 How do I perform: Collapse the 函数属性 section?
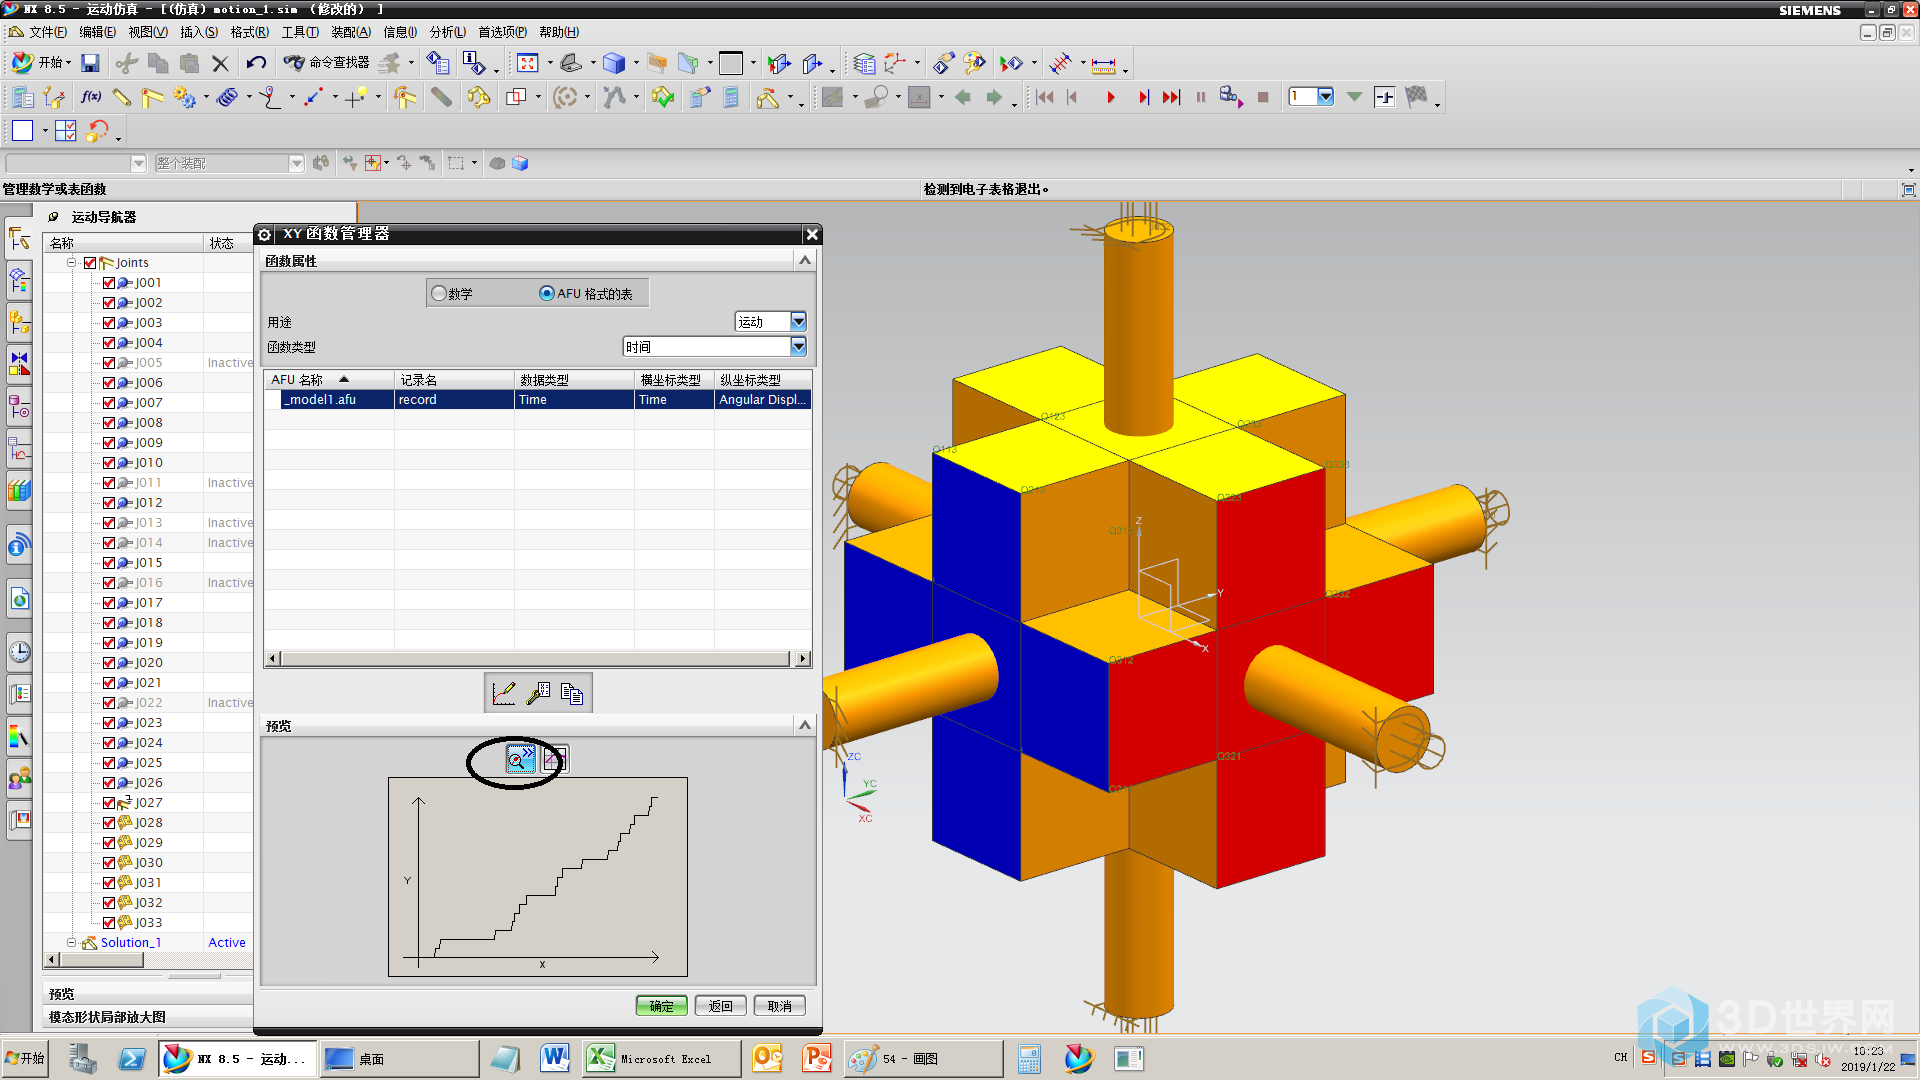[805, 260]
